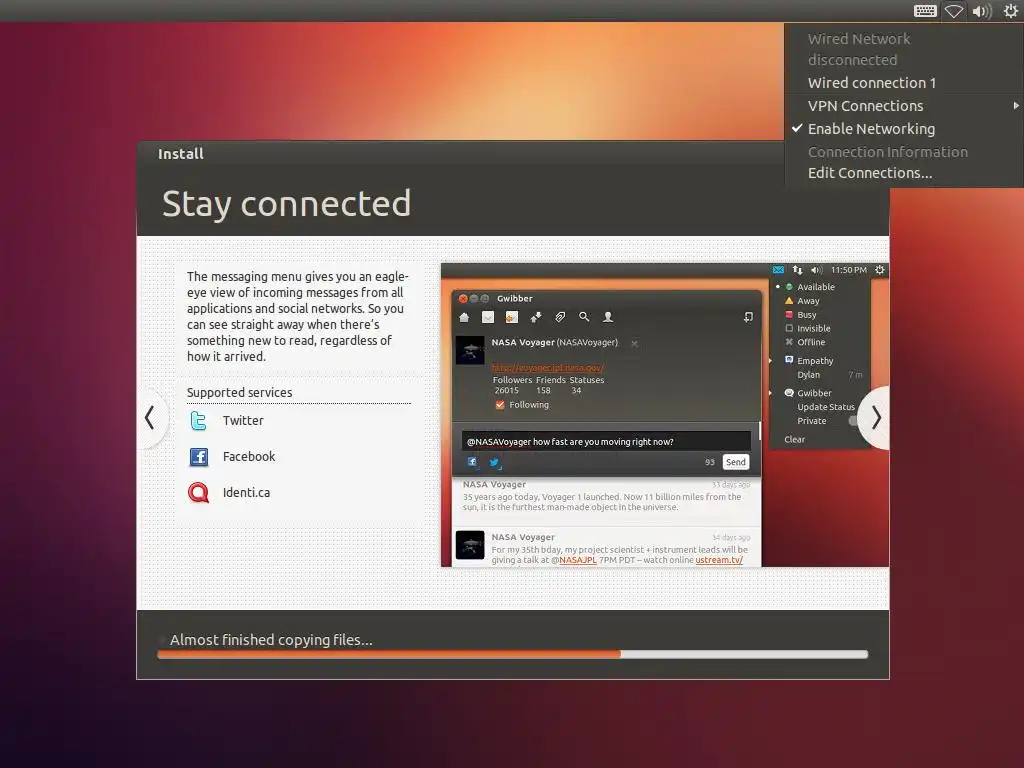This screenshot has height=768, width=1024.
Task: Set status to Away
Action: tap(808, 301)
